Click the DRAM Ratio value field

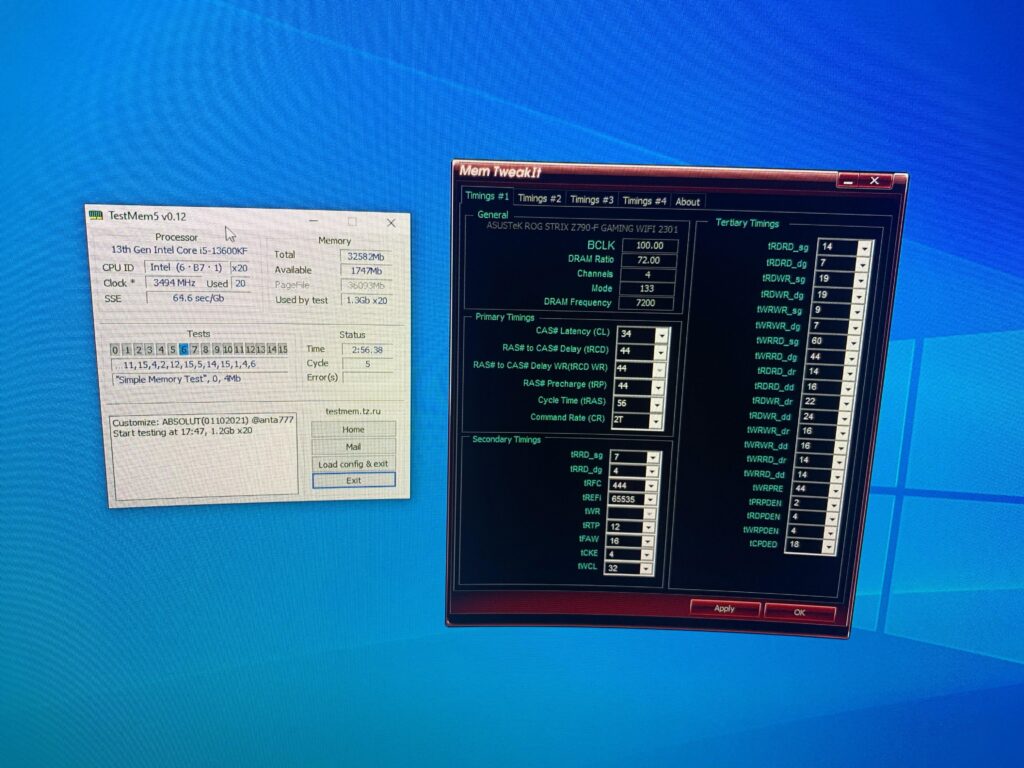click(648, 260)
